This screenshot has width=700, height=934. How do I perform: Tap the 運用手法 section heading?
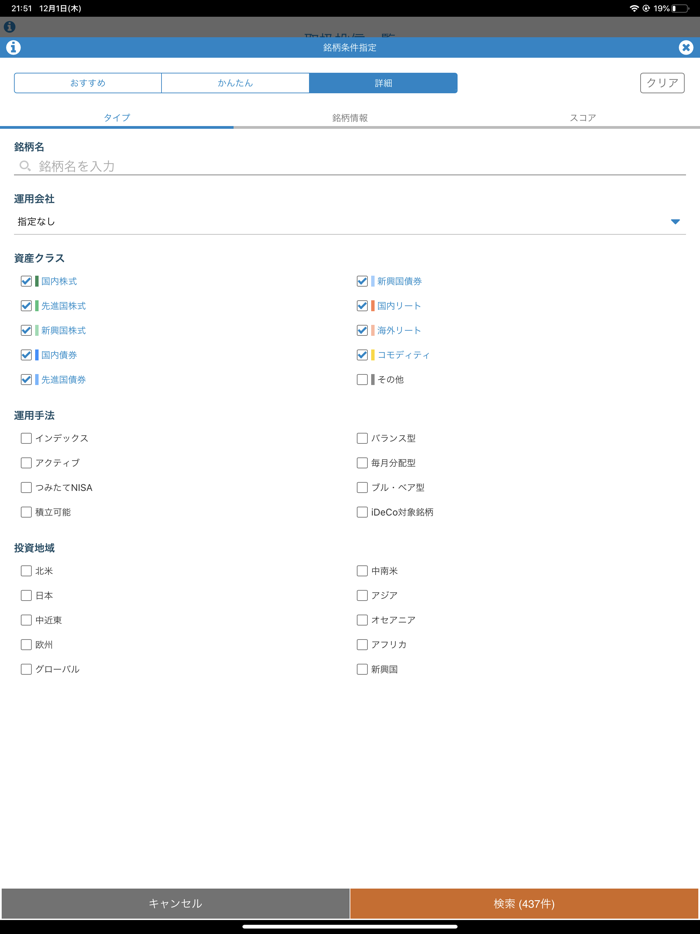35,415
